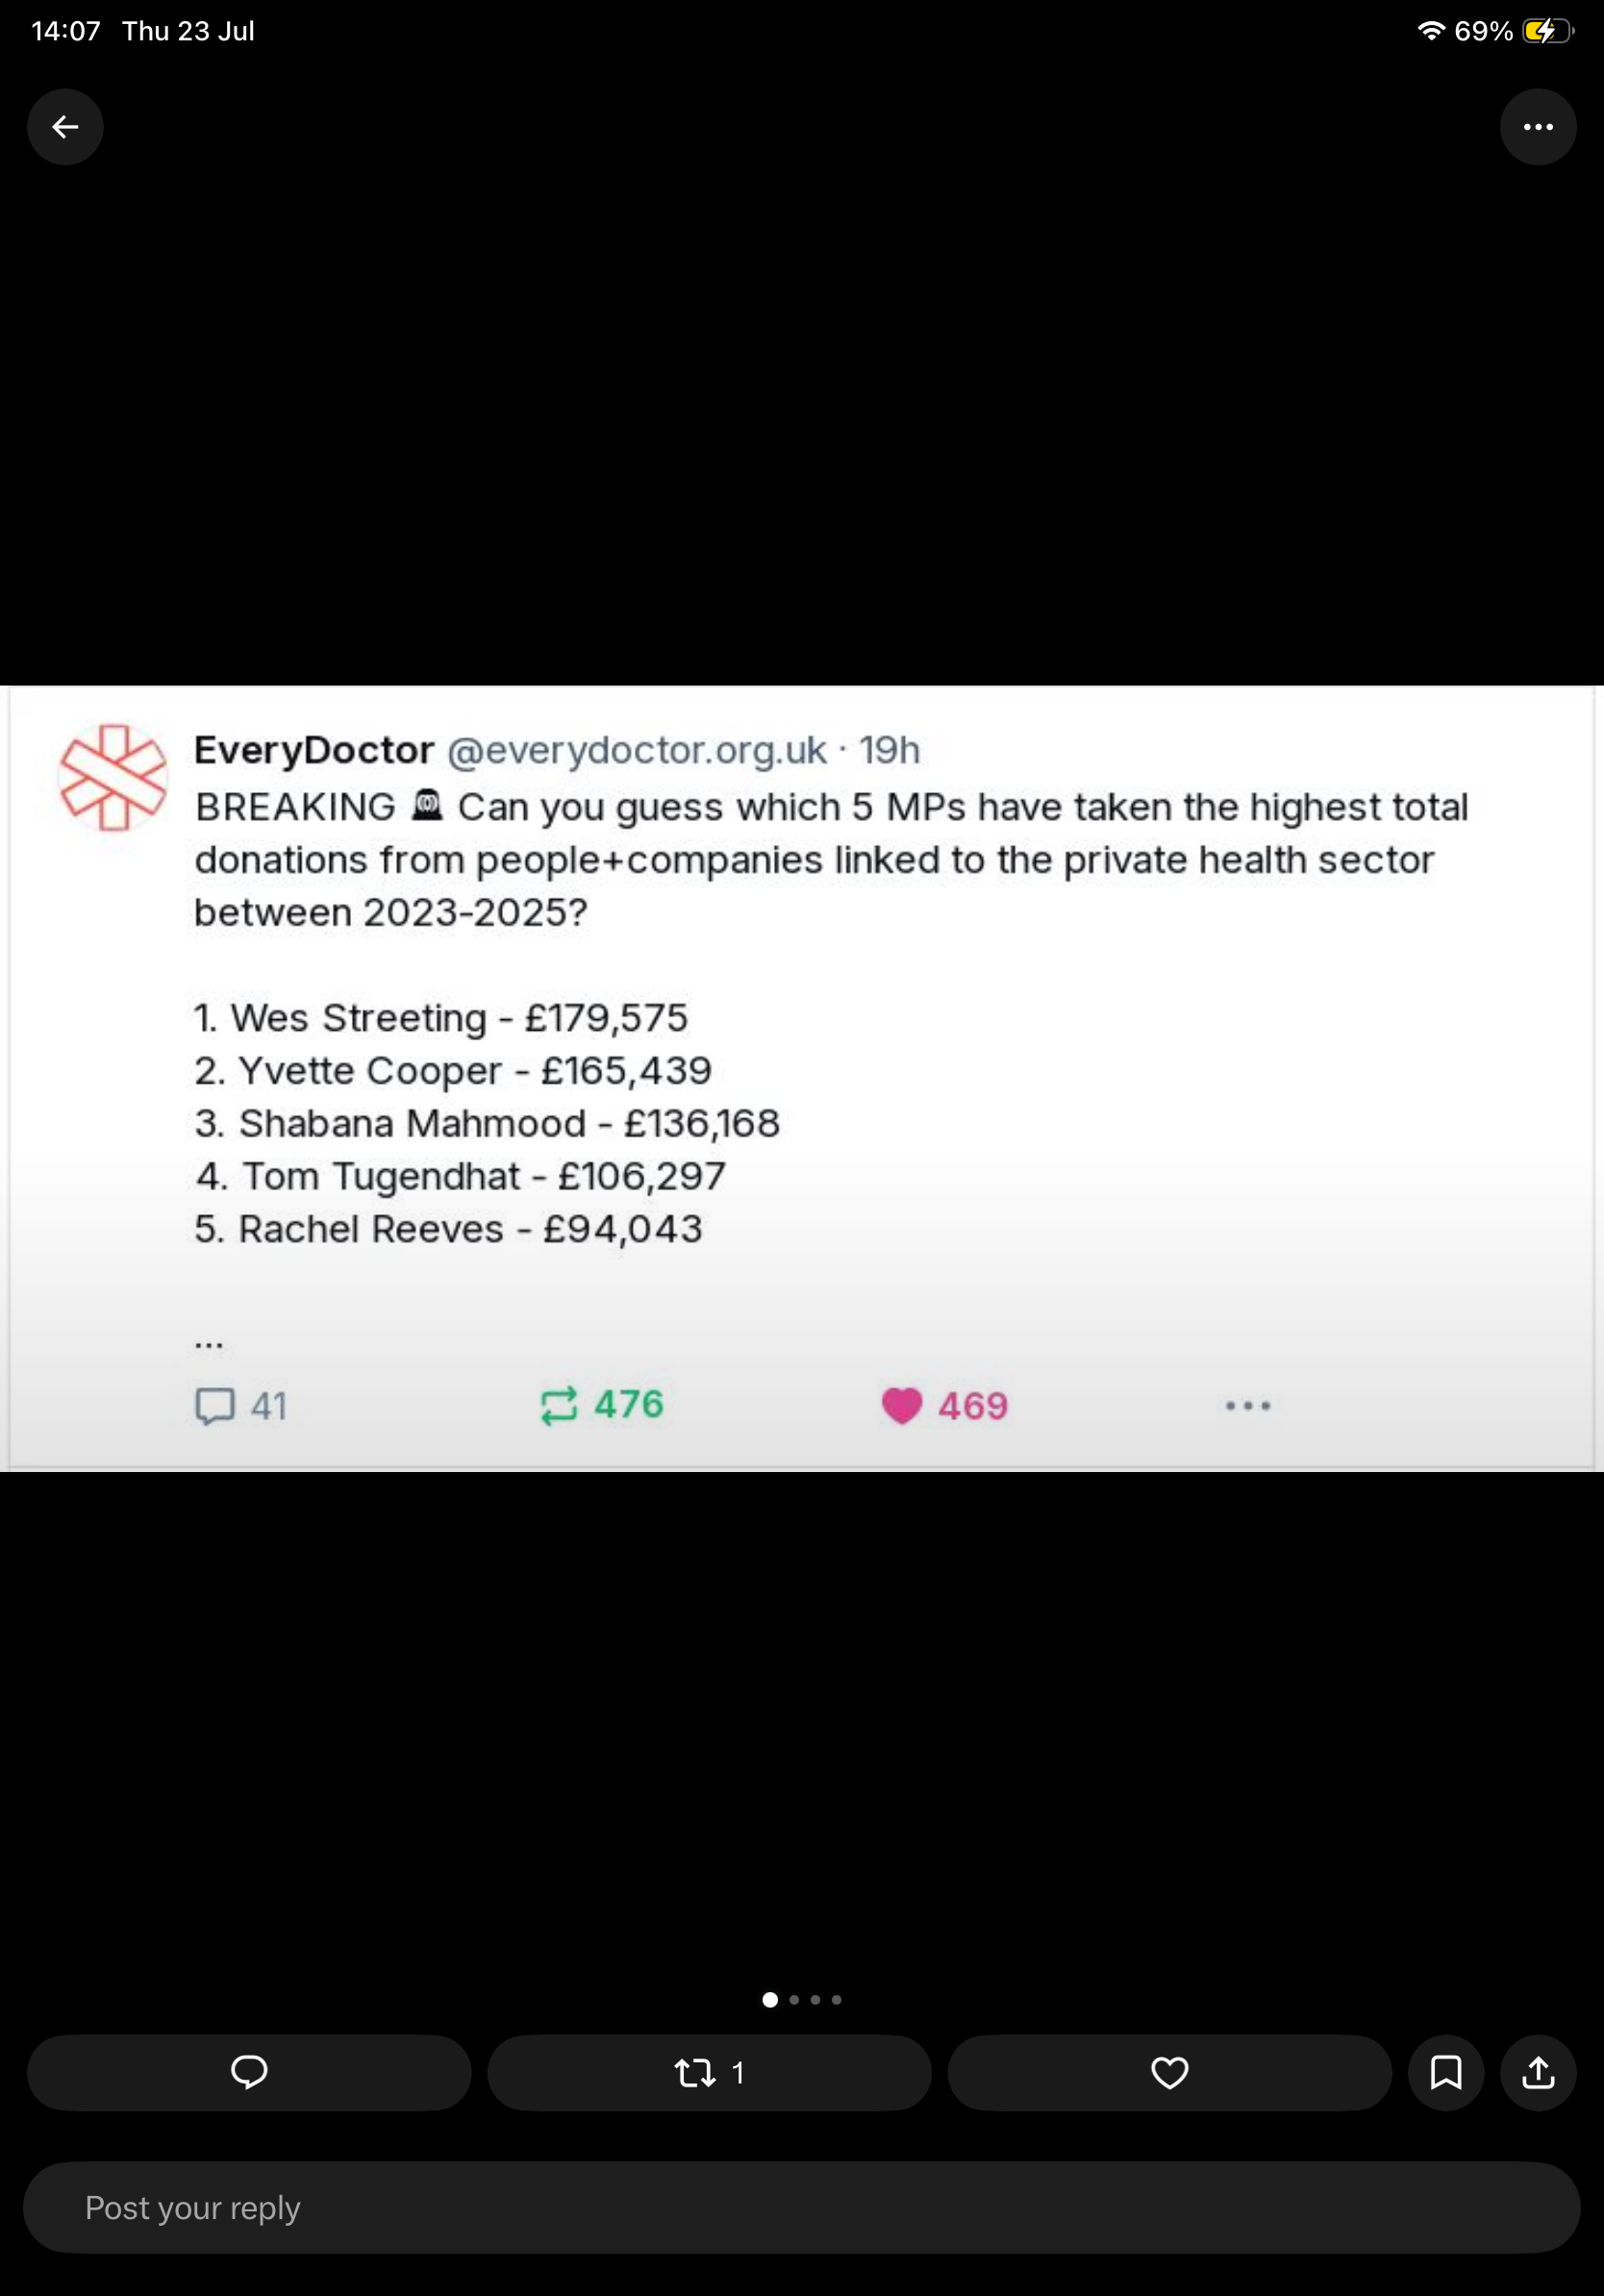1604x2296 pixels.
Task: Open the @everydoctor.org.uk handle link
Action: coord(637,750)
